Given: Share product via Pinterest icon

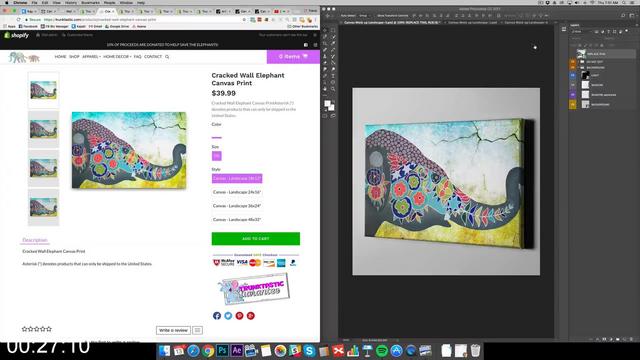Looking at the screenshot, I should [x=239, y=316].
